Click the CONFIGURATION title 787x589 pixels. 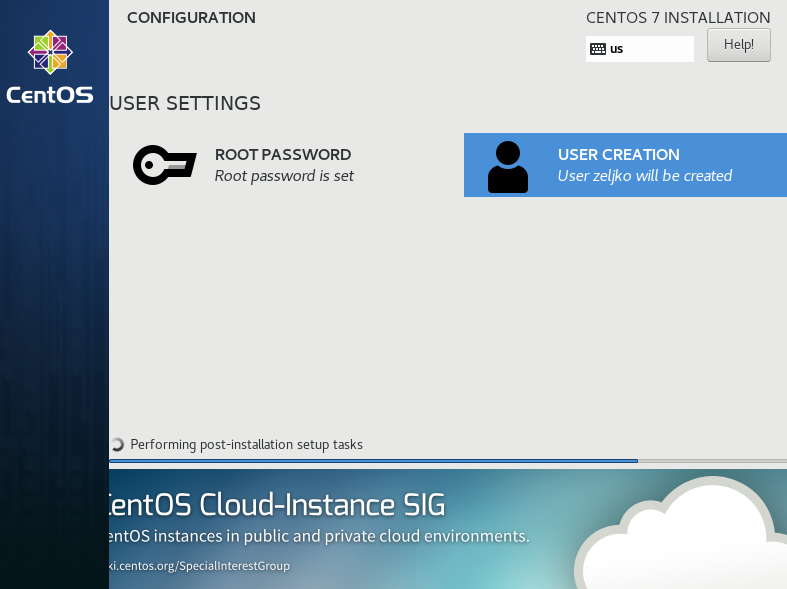[191, 18]
